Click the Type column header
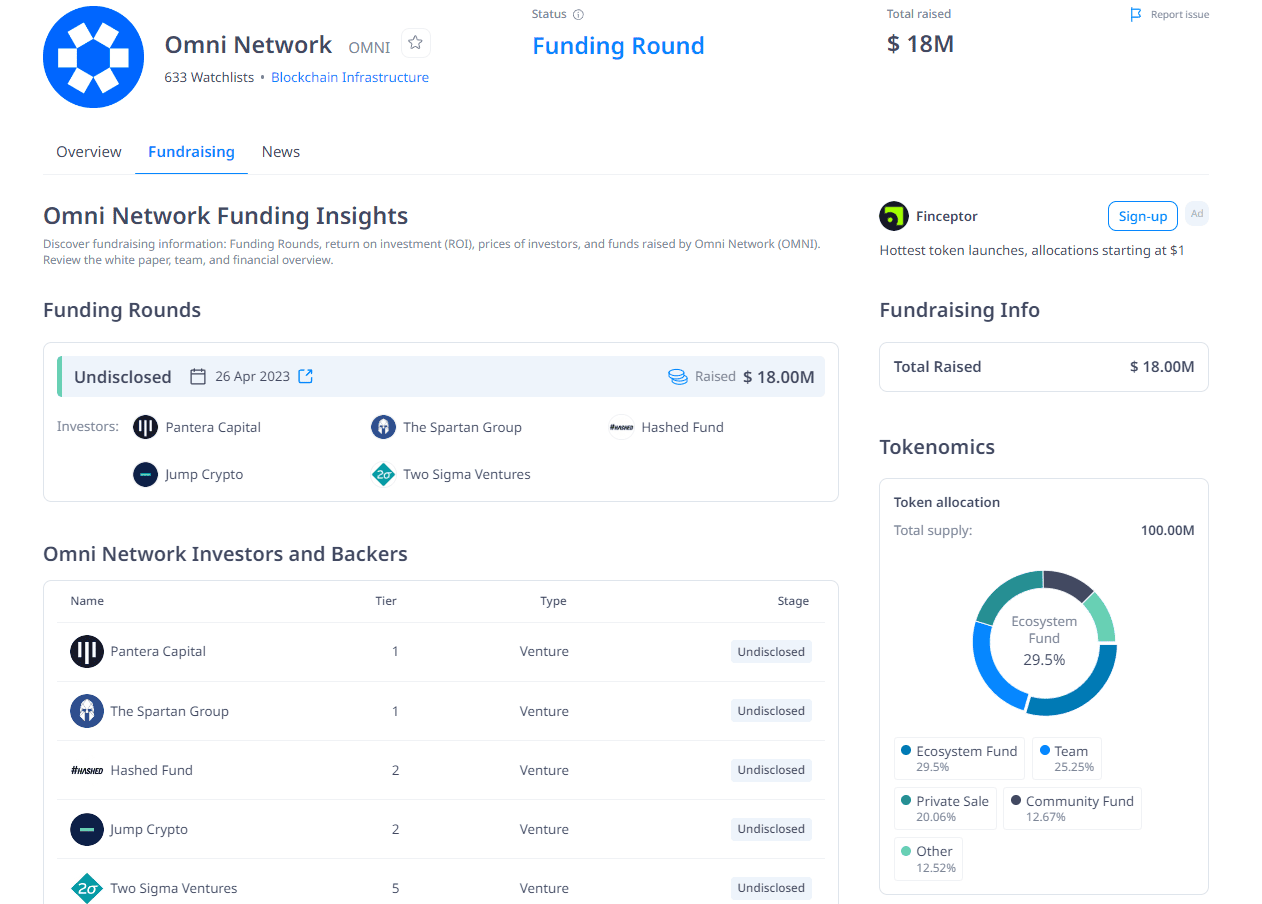 point(553,601)
